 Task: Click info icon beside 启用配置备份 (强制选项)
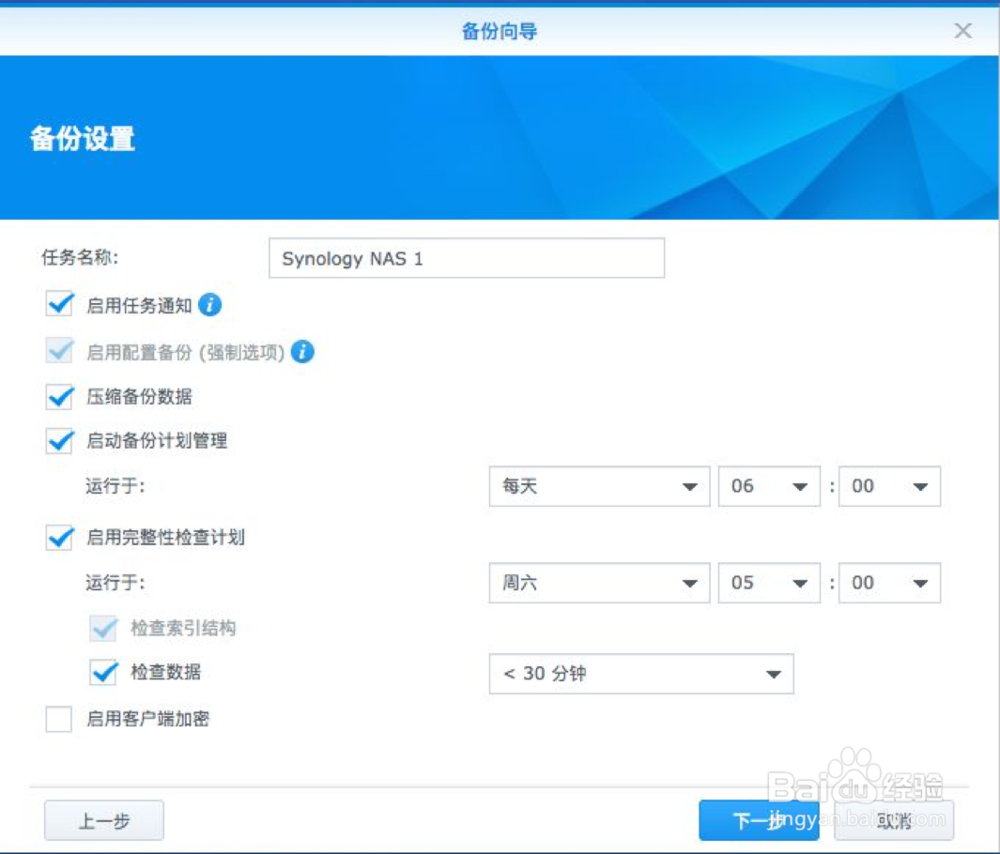[x=302, y=351]
